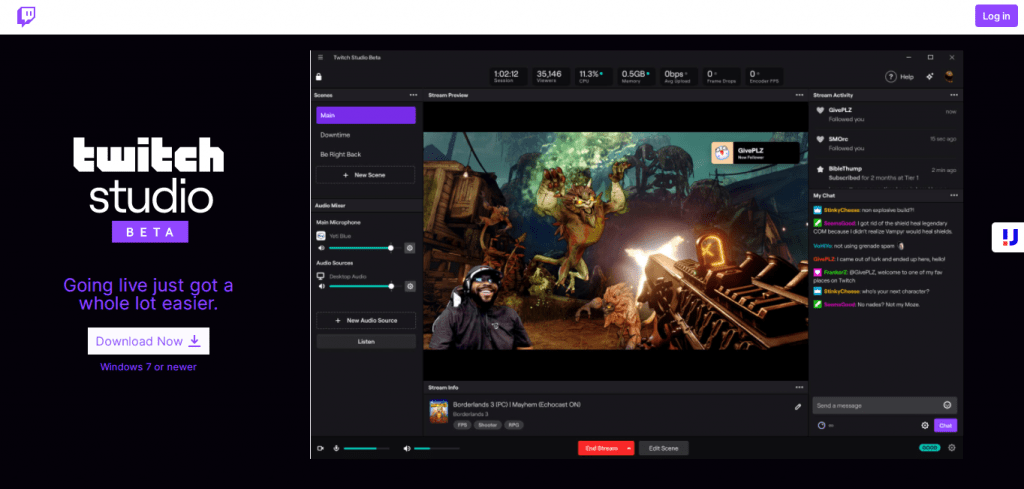The width and height of the screenshot is (1024, 489).
Task: Expand the End Stream dropdown arrow
Action: tap(629, 448)
